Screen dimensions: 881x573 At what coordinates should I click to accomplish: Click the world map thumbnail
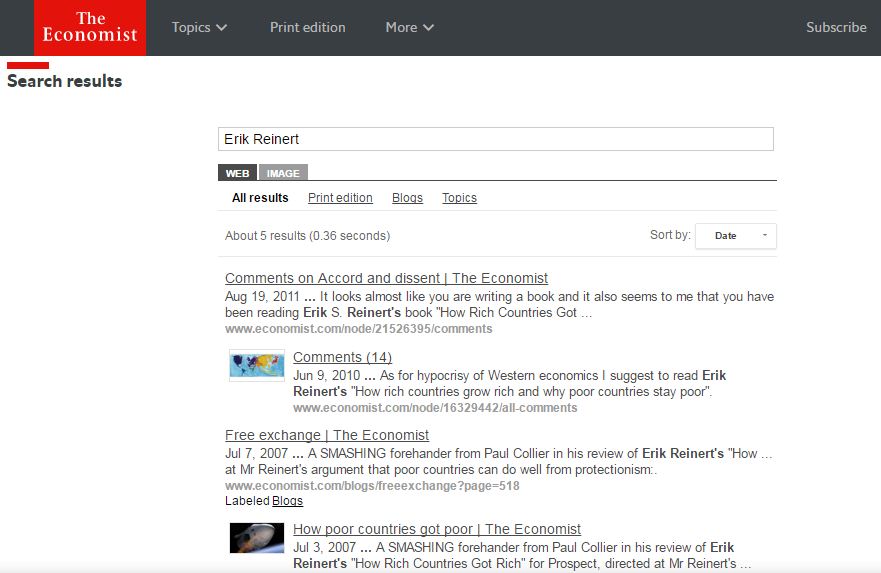point(257,365)
